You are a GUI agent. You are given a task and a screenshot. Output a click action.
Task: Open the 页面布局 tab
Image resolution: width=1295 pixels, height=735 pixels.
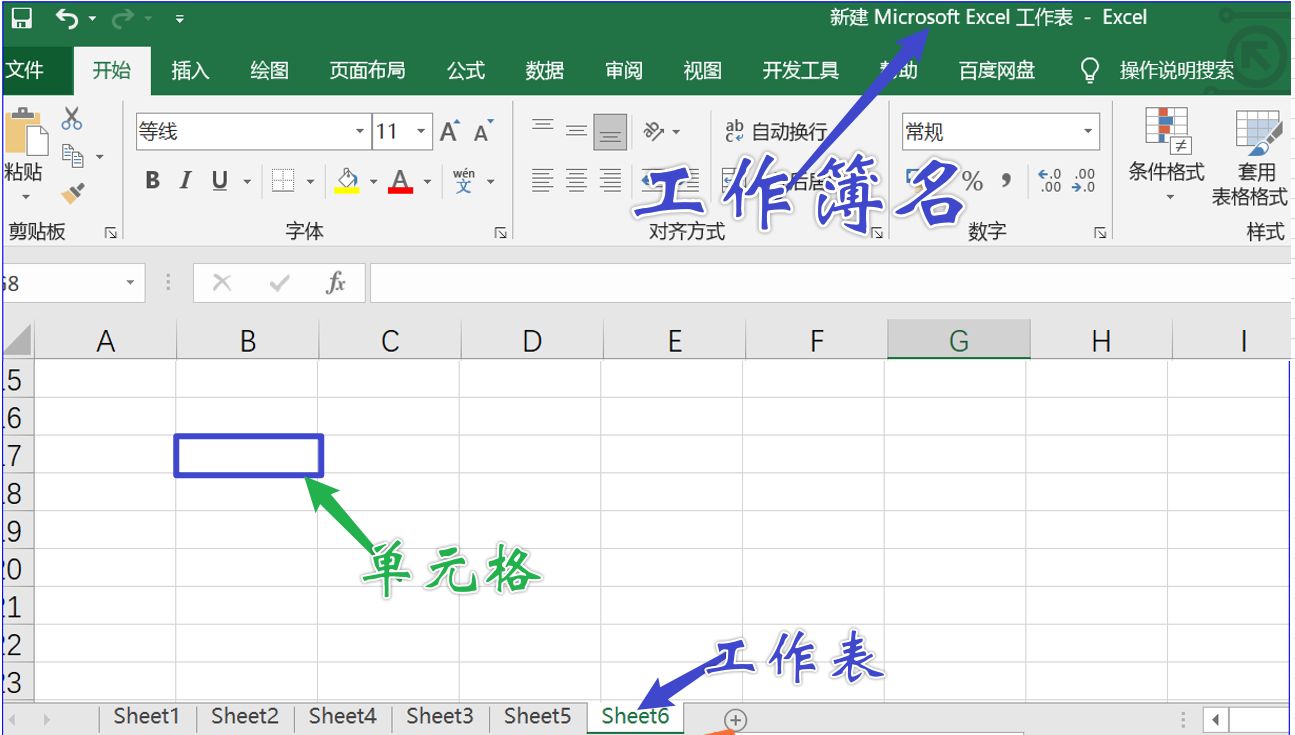pos(367,70)
